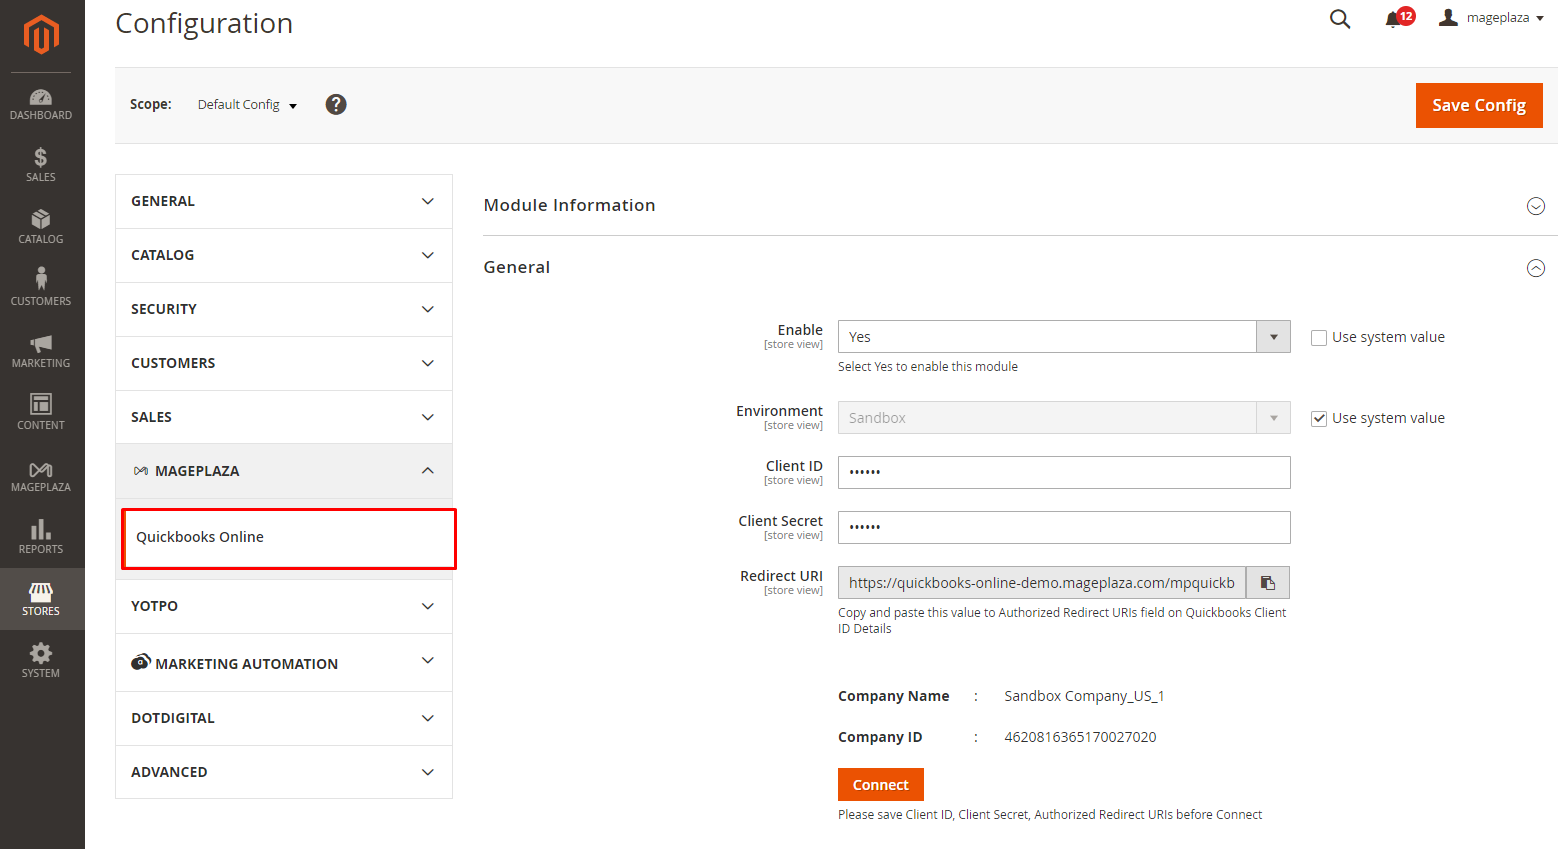Screen dimensions: 1567x849
Task: Open the Enable Yes dropdown
Action: pos(1064,337)
